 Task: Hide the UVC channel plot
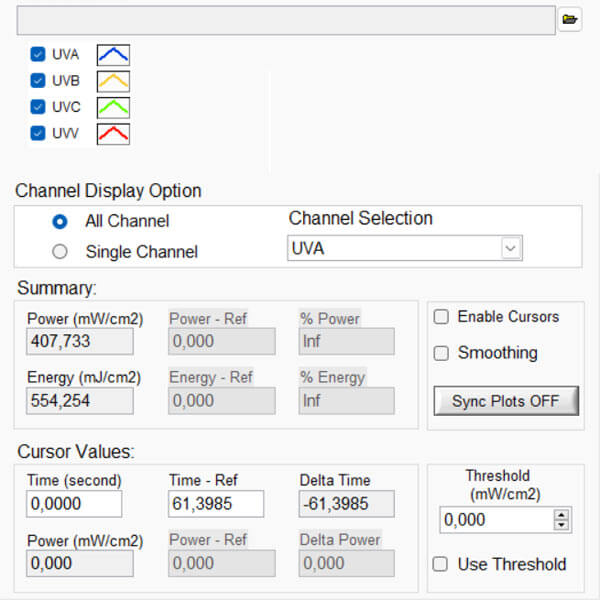tap(38, 107)
